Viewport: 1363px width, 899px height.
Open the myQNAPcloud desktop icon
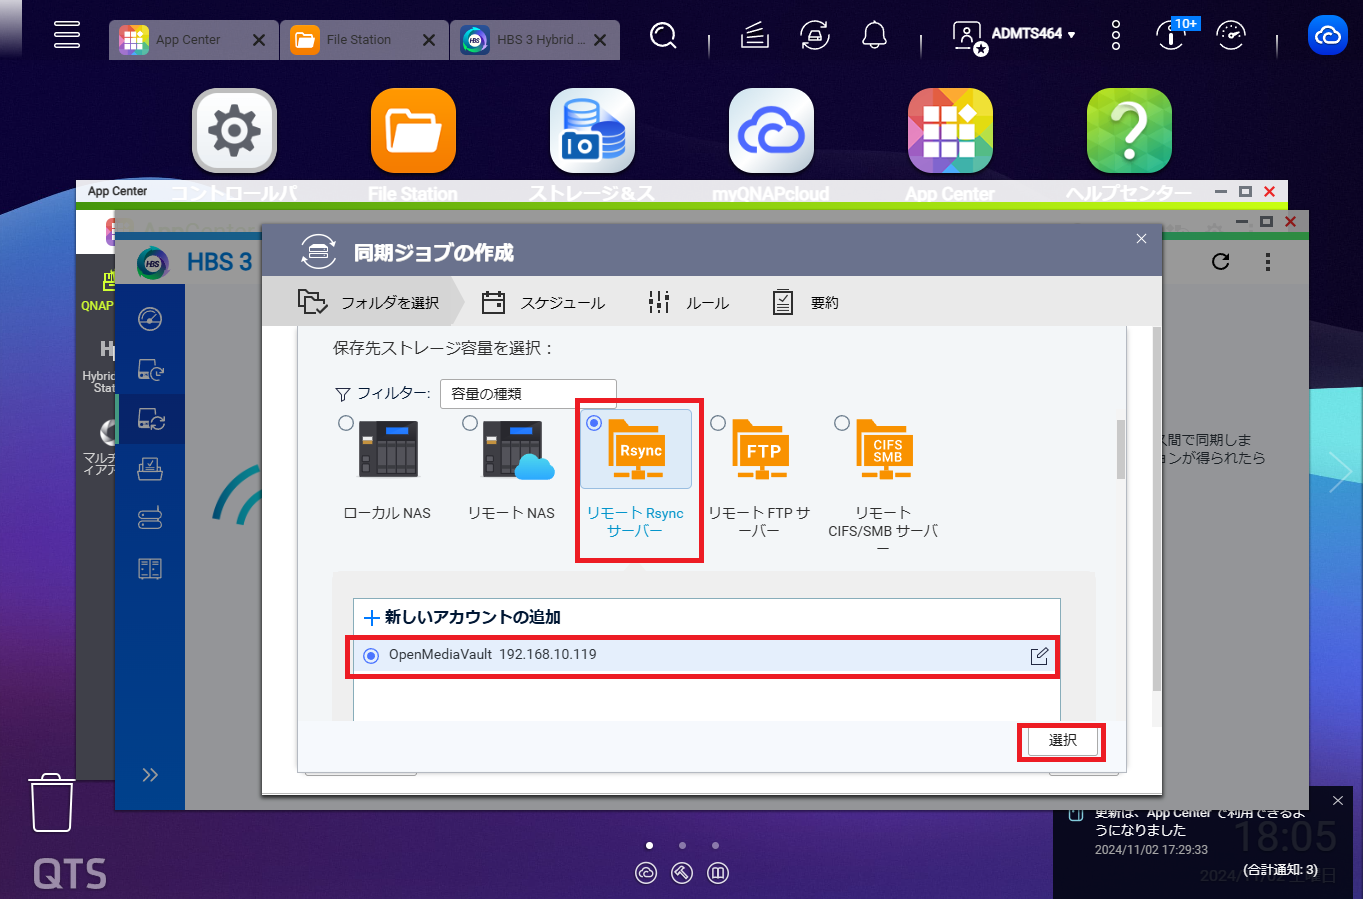pyautogui.click(x=771, y=130)
